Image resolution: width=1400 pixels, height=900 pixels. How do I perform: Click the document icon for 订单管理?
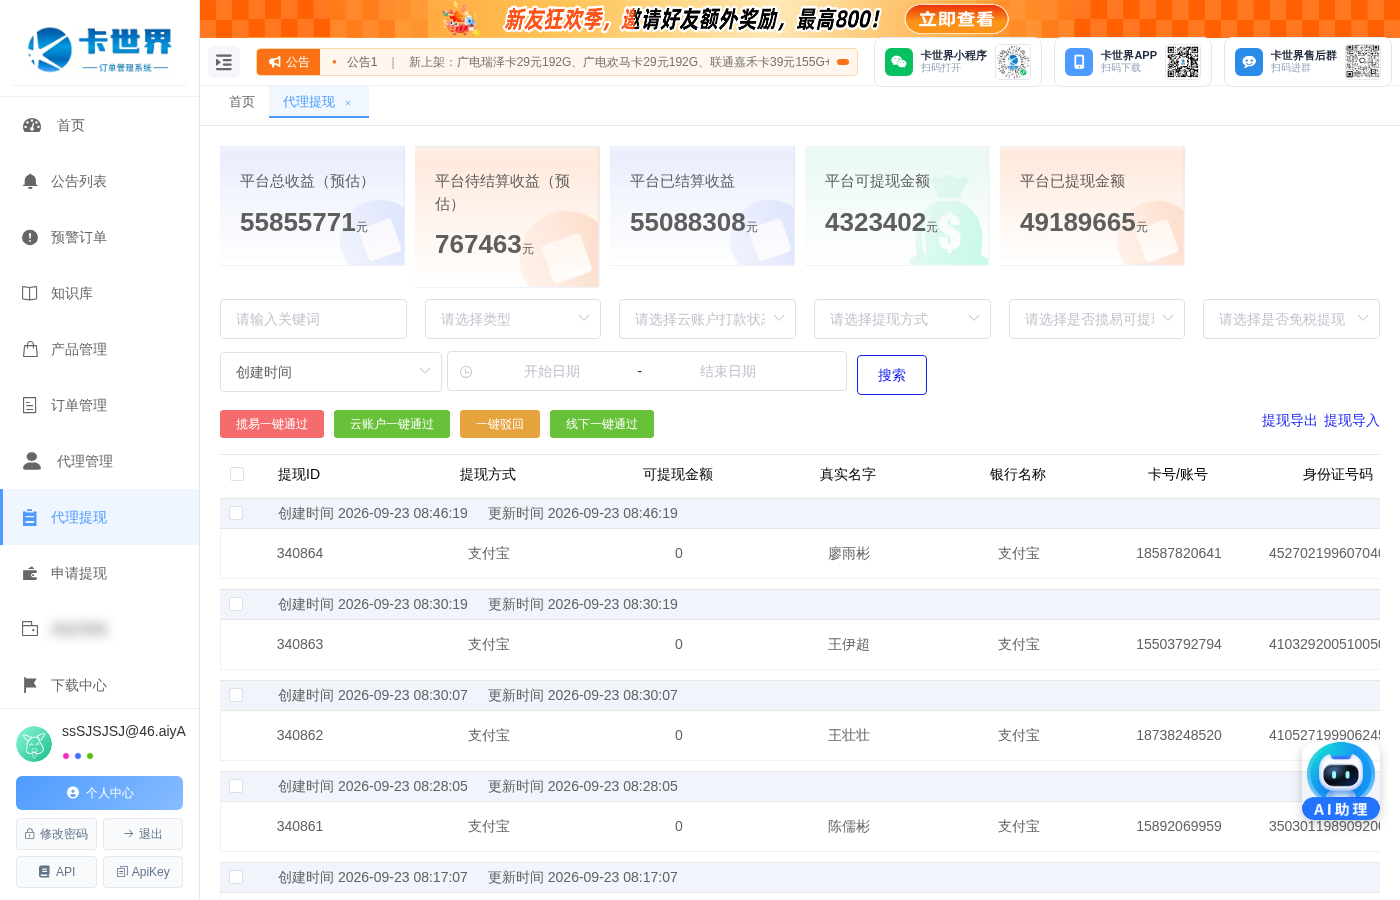[x=30, y=405]
